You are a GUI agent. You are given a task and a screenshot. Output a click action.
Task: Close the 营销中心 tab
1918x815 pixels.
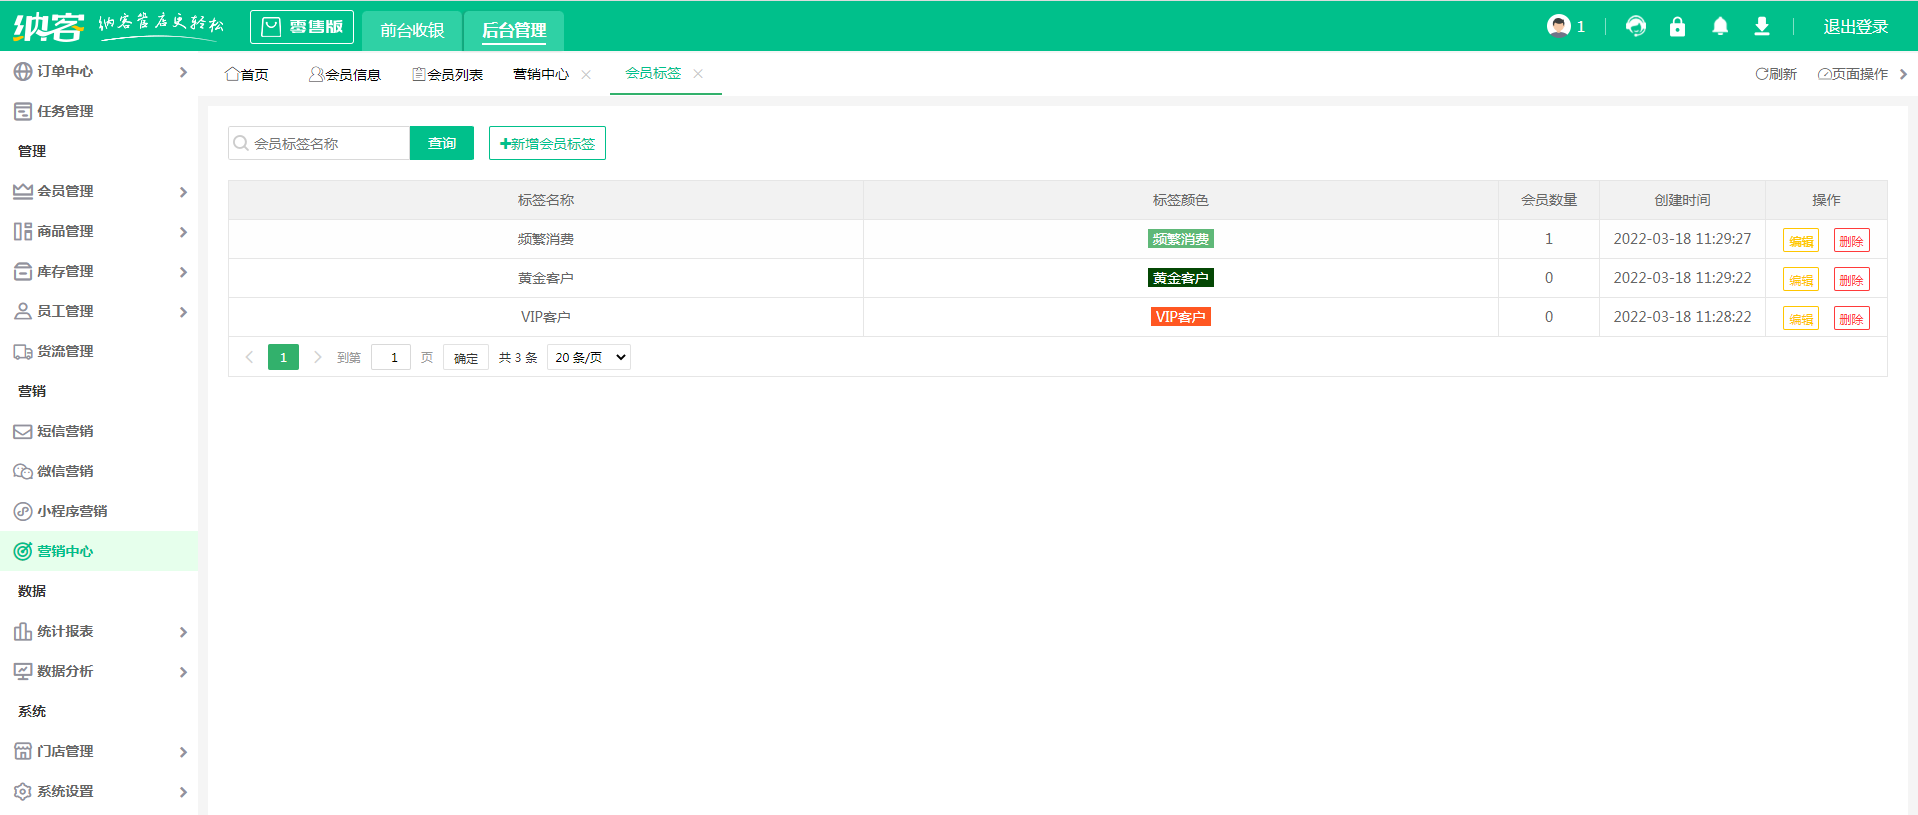point(586,75)
